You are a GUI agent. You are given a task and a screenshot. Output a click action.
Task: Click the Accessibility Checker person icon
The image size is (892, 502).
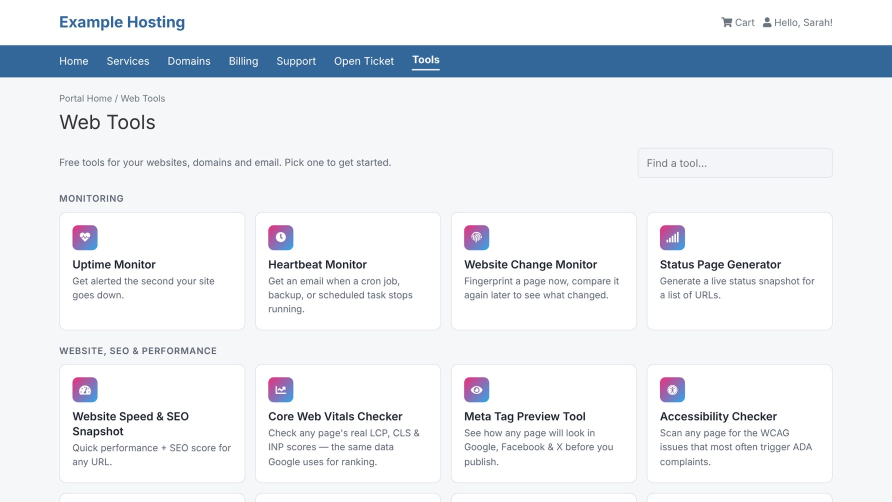[x=672, y=389]
